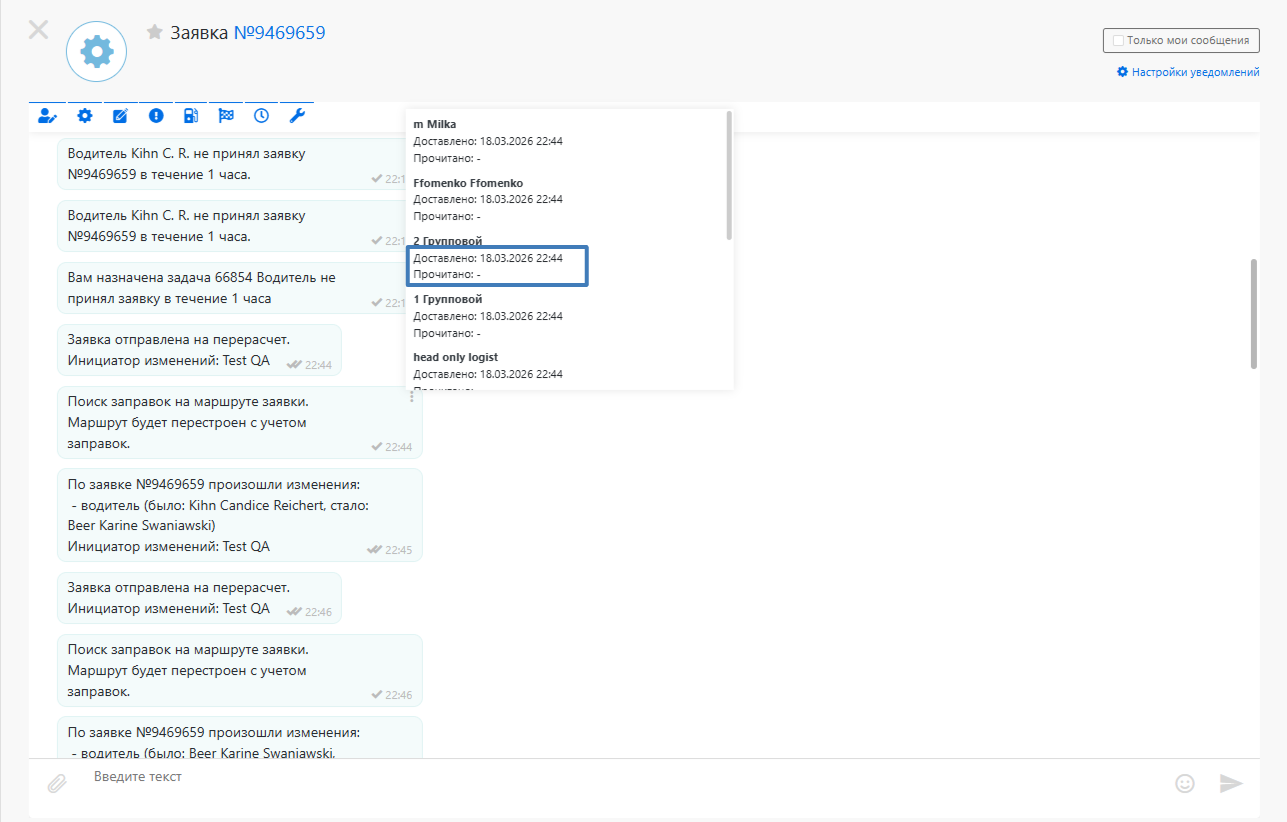Screen dimensions: 1287x822
Task: Select the 22:46 'Заявка отправлена на перерасчет' message
Action: 199,598
